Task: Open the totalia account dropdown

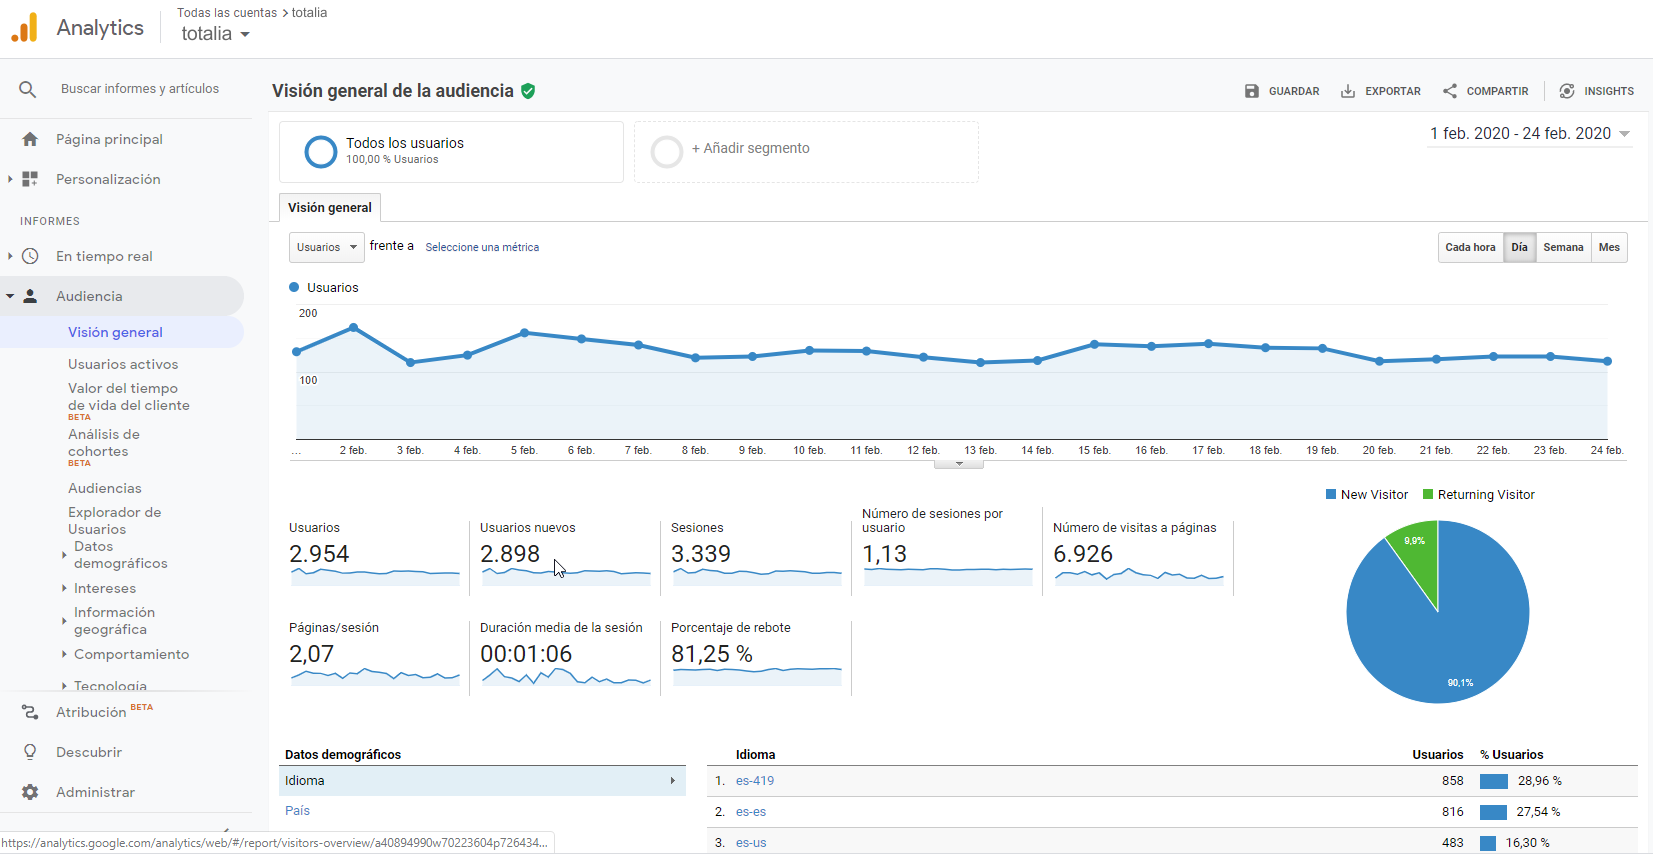Action: tap(215, 34)
